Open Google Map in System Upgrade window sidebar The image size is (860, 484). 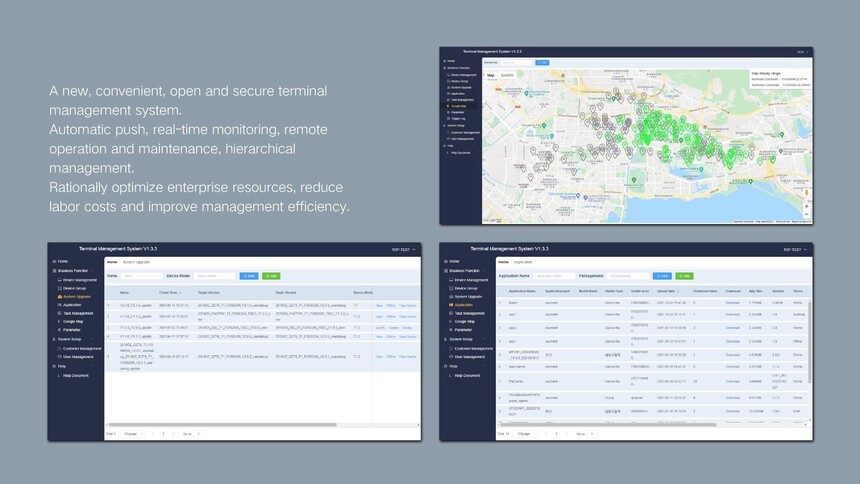78,321
